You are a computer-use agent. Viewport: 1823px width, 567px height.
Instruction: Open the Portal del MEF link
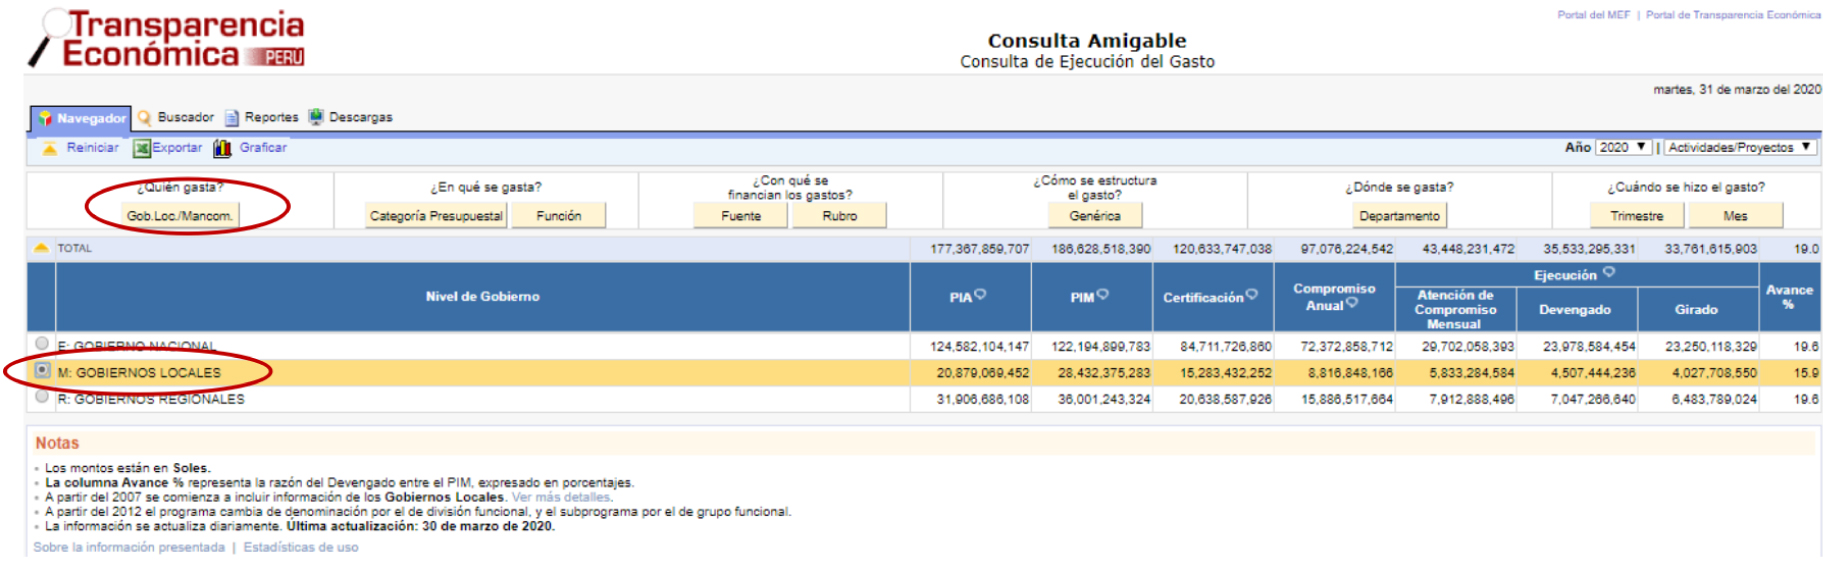(1593, 15)
